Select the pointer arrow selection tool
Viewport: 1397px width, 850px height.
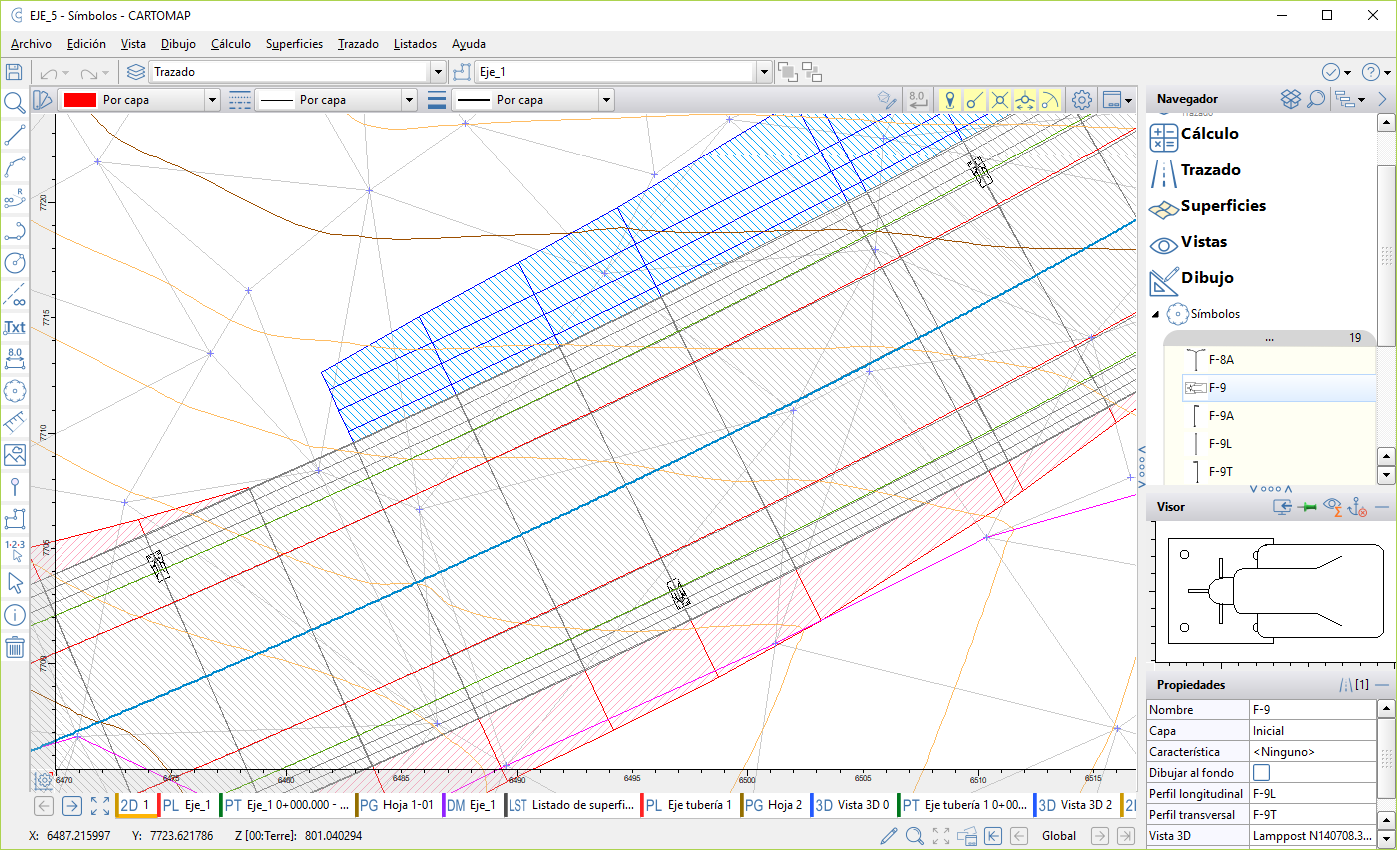(x=15, y=582)
